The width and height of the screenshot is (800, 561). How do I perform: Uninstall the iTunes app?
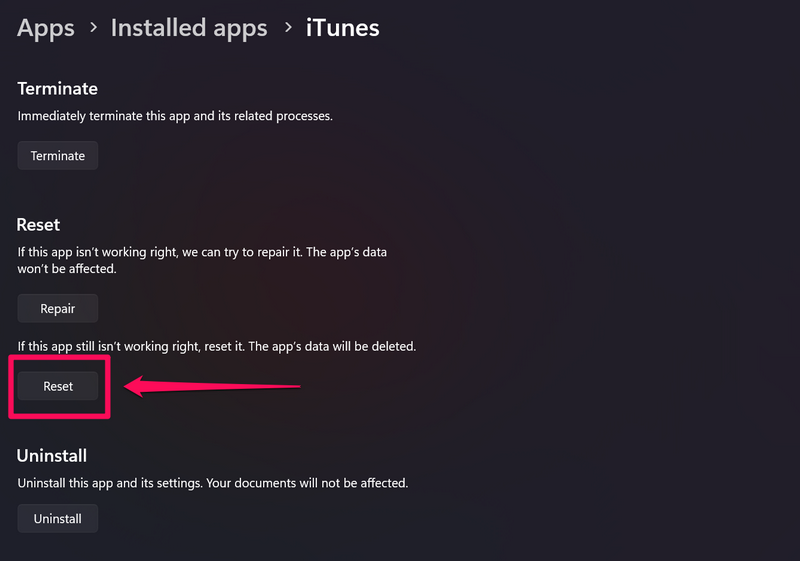click(x=58, y=519)
